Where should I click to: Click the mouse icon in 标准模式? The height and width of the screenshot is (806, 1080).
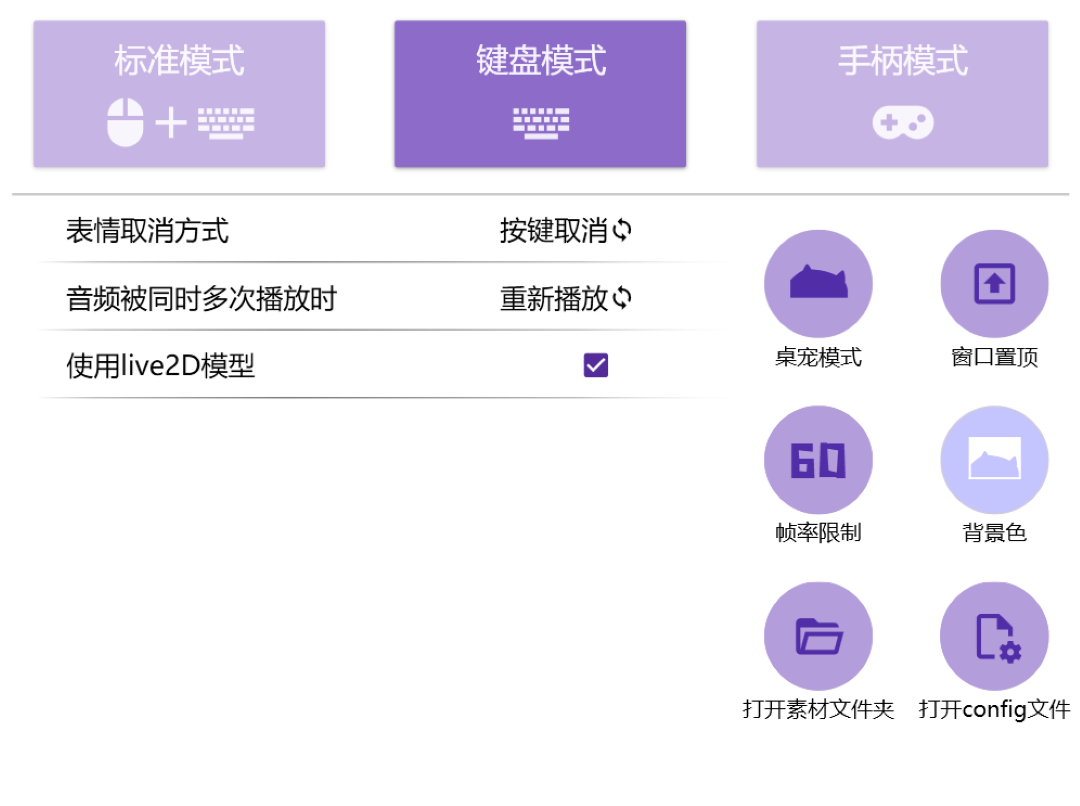tap(122, 124)
